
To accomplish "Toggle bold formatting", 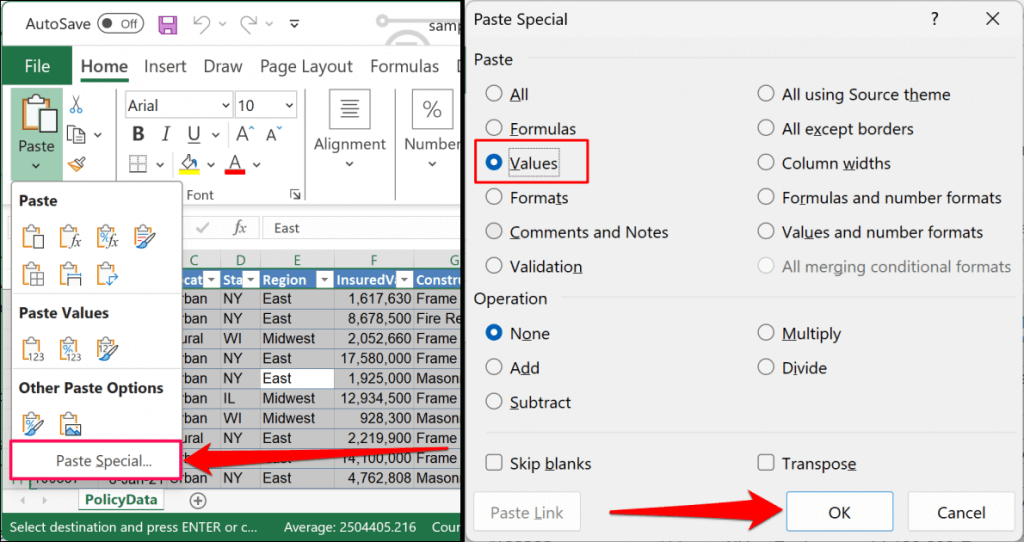I will click(x=138, y=134).
